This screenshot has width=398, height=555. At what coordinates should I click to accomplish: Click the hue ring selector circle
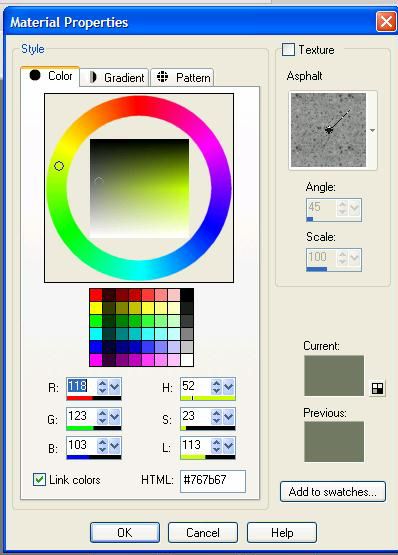point(59,166)
